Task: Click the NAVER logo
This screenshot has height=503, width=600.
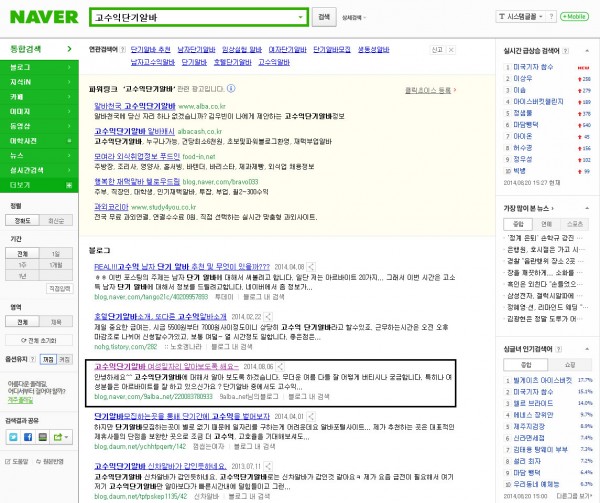Action: pyautogui.click(x=44, y=17)
